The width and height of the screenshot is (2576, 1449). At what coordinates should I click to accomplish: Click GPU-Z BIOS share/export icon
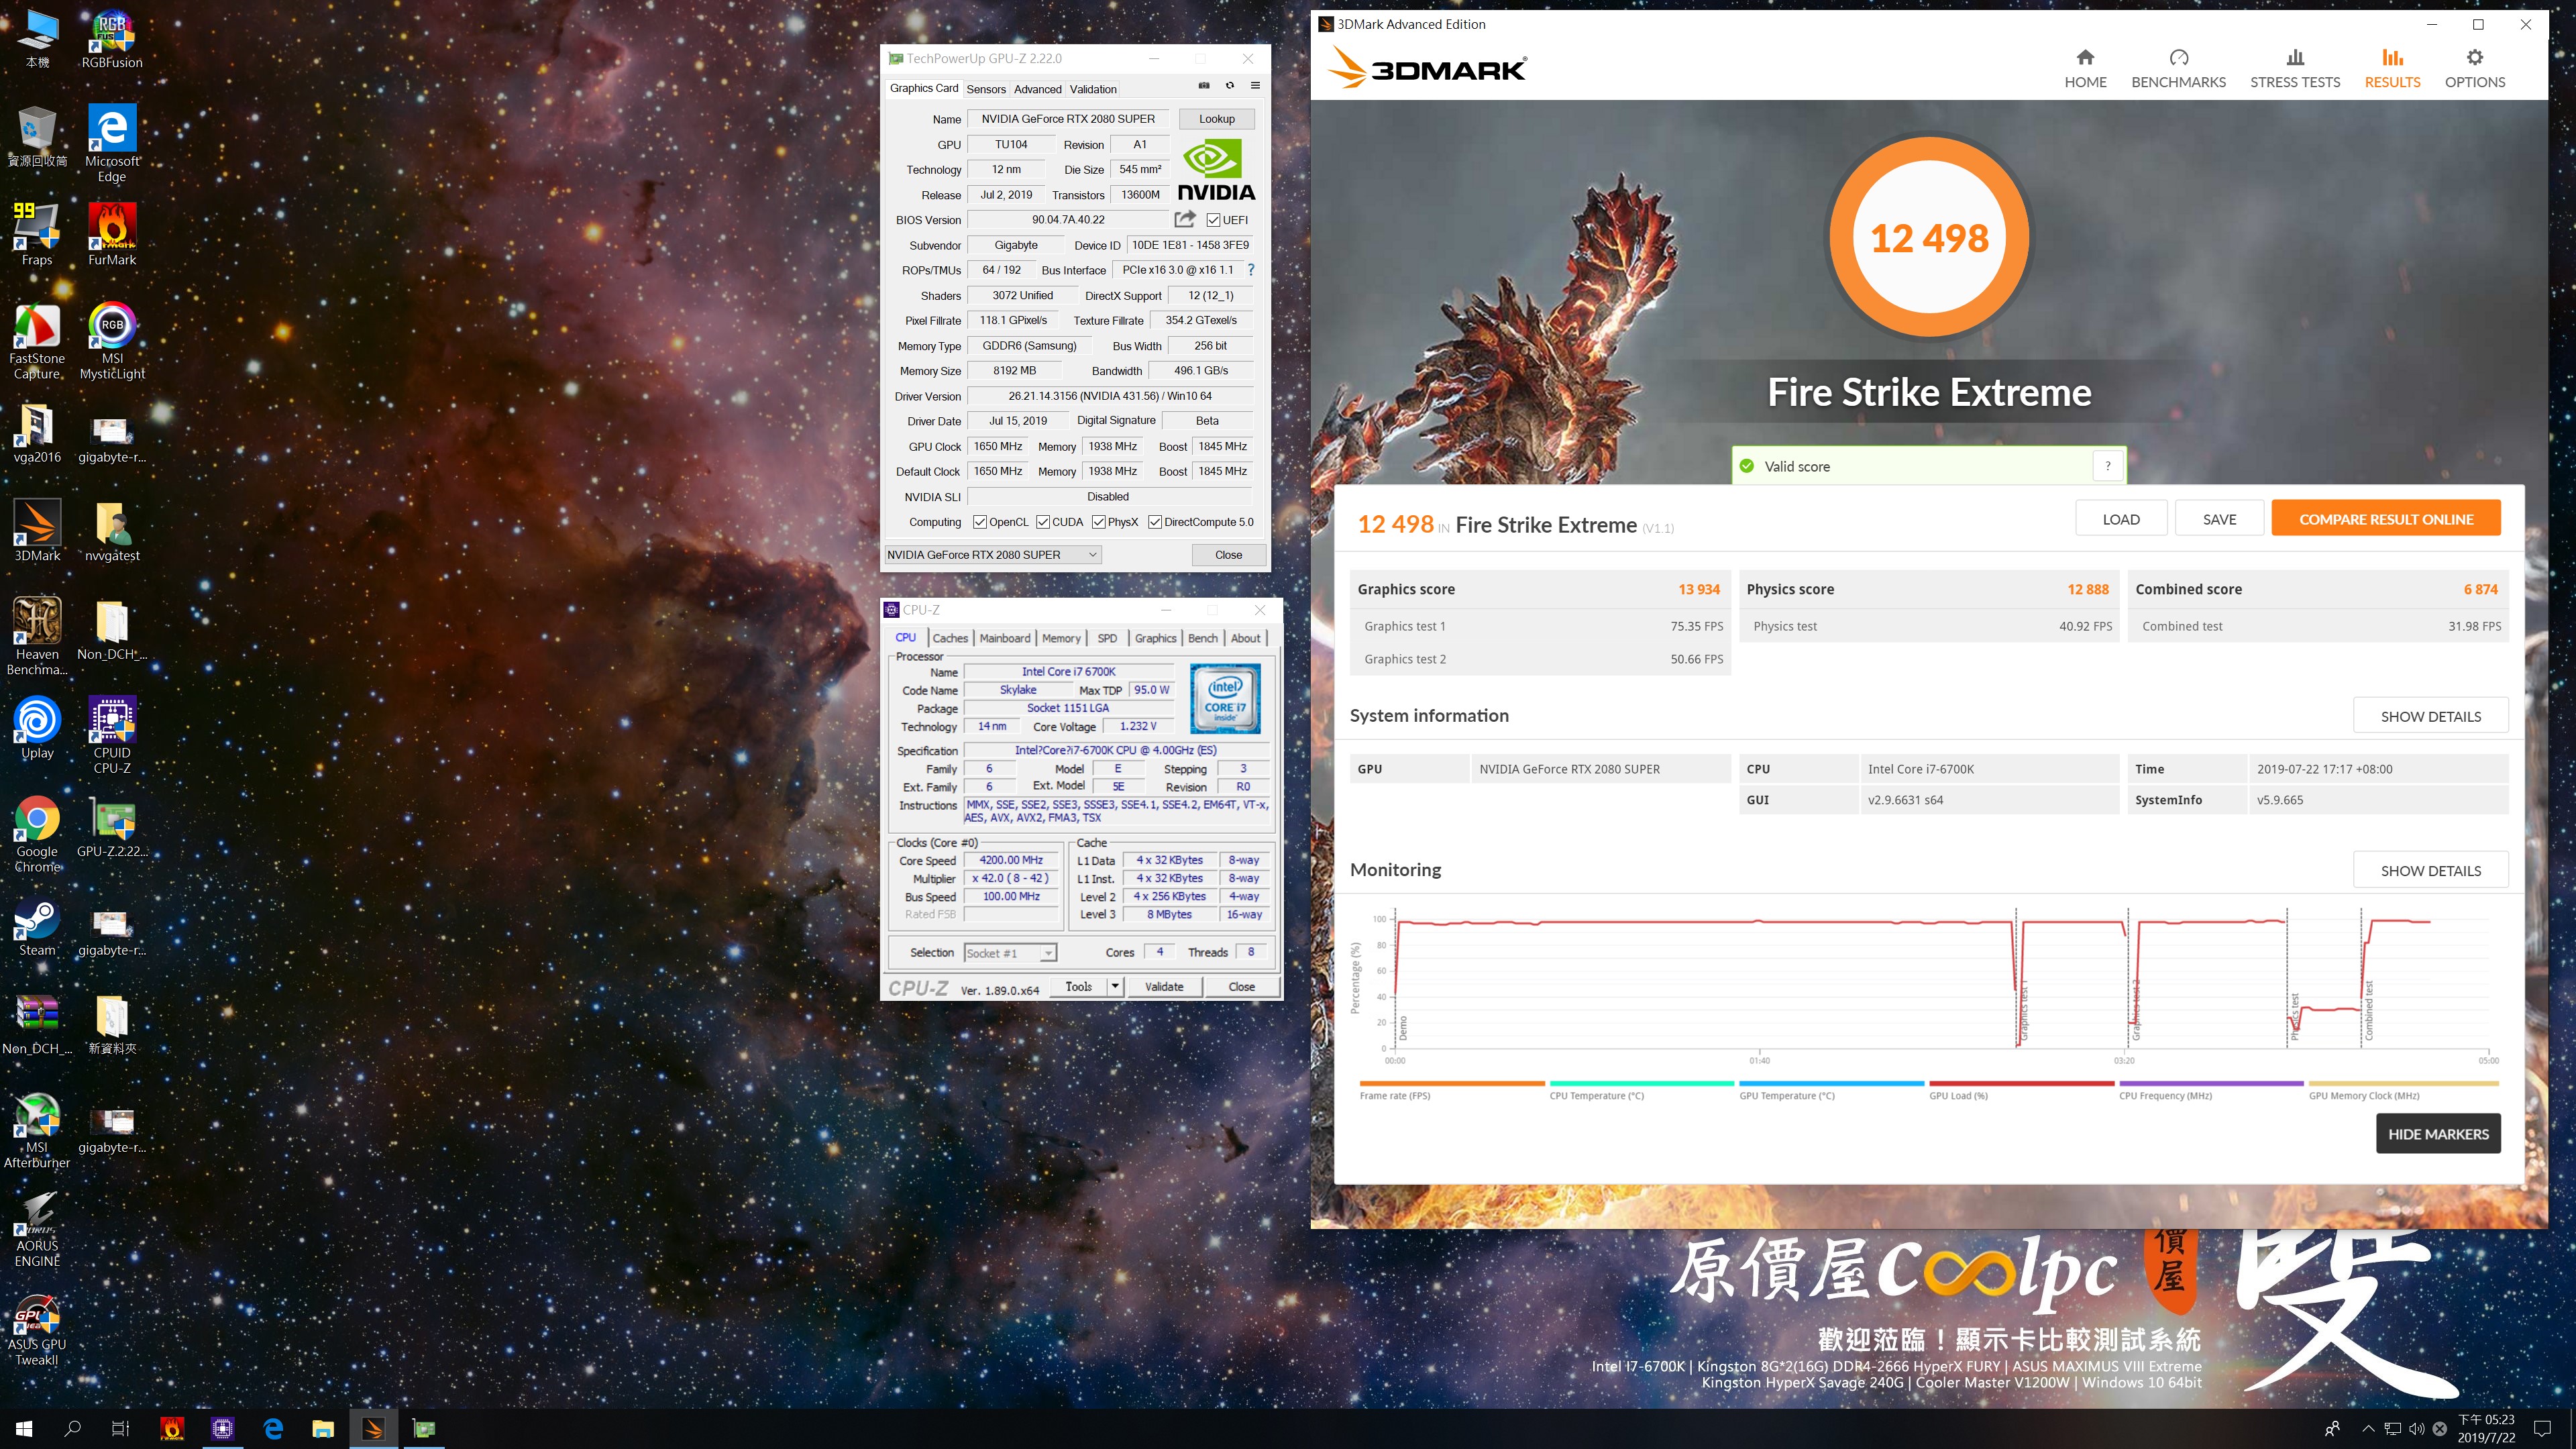(1185, 219)
